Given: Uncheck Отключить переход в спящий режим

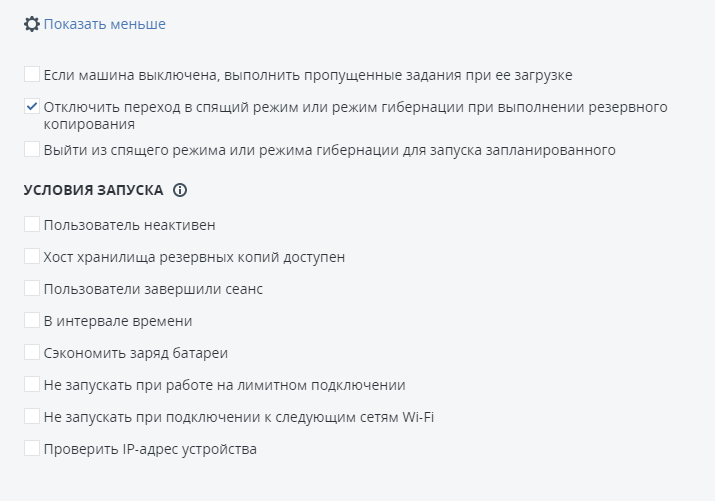Looking at the screenshot, I should pyautogui.click(x=32, y=106).
